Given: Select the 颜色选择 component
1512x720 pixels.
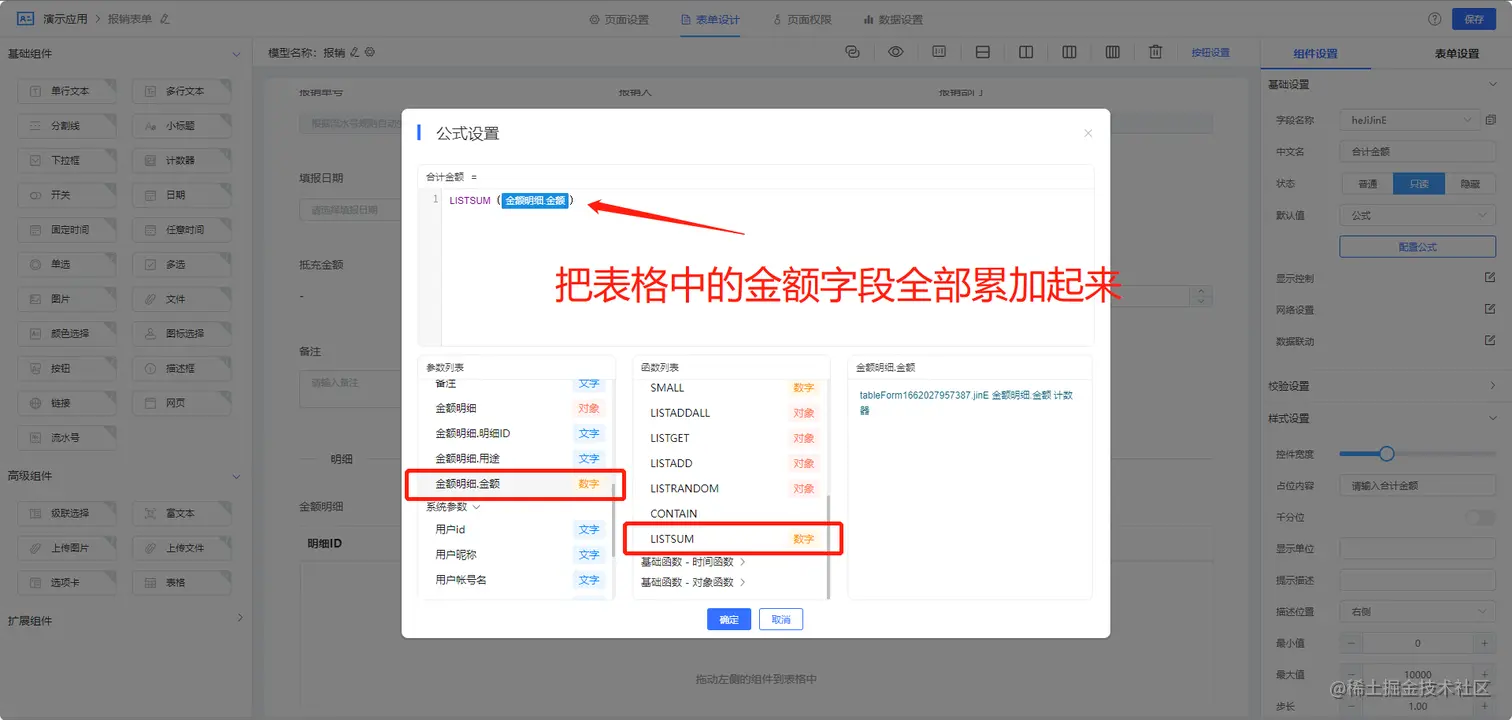Looking at the screenshot, I should (67, 334).
